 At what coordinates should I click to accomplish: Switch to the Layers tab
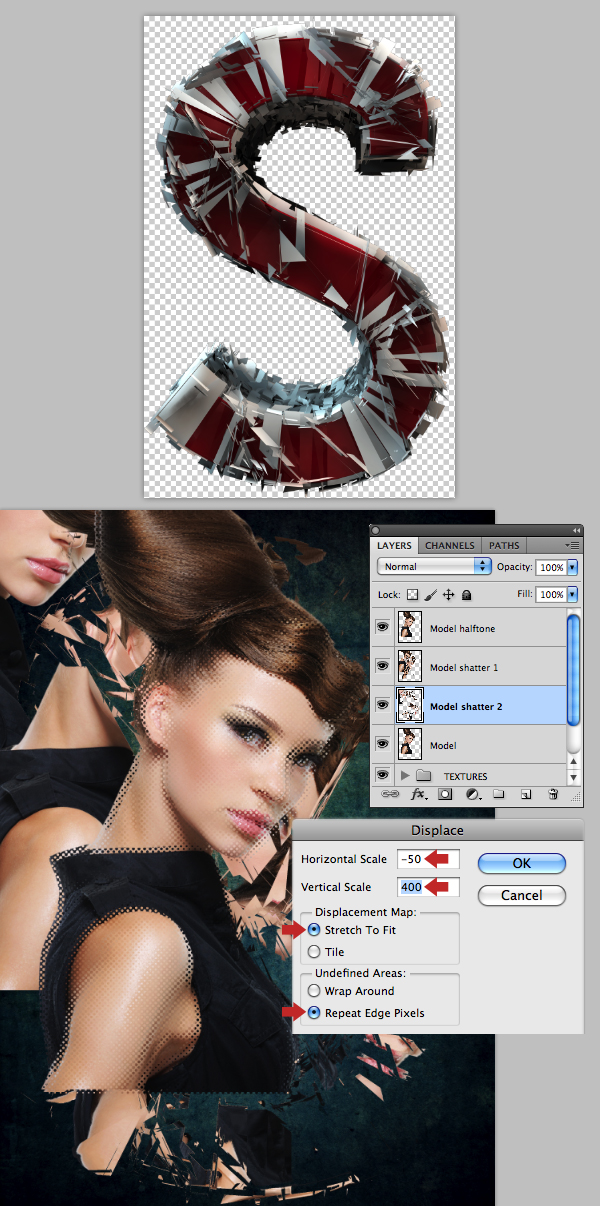pos(394,546)
